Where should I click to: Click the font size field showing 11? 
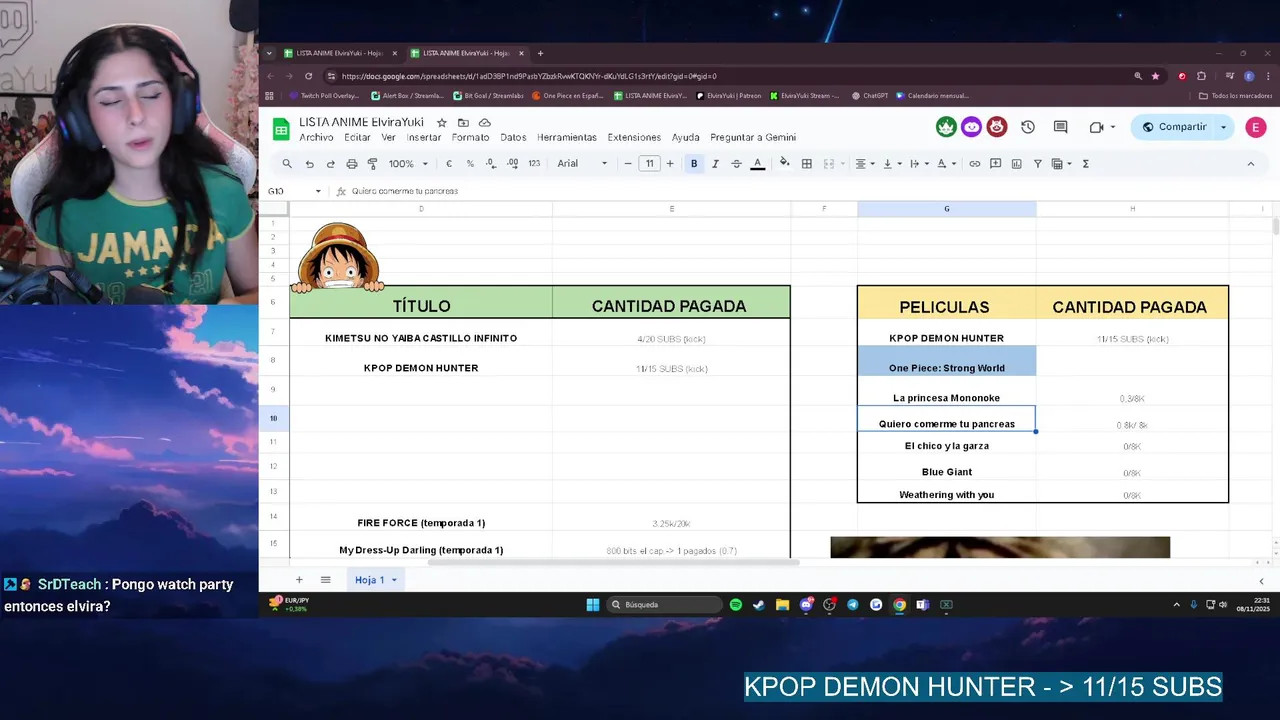pos(649,164)
